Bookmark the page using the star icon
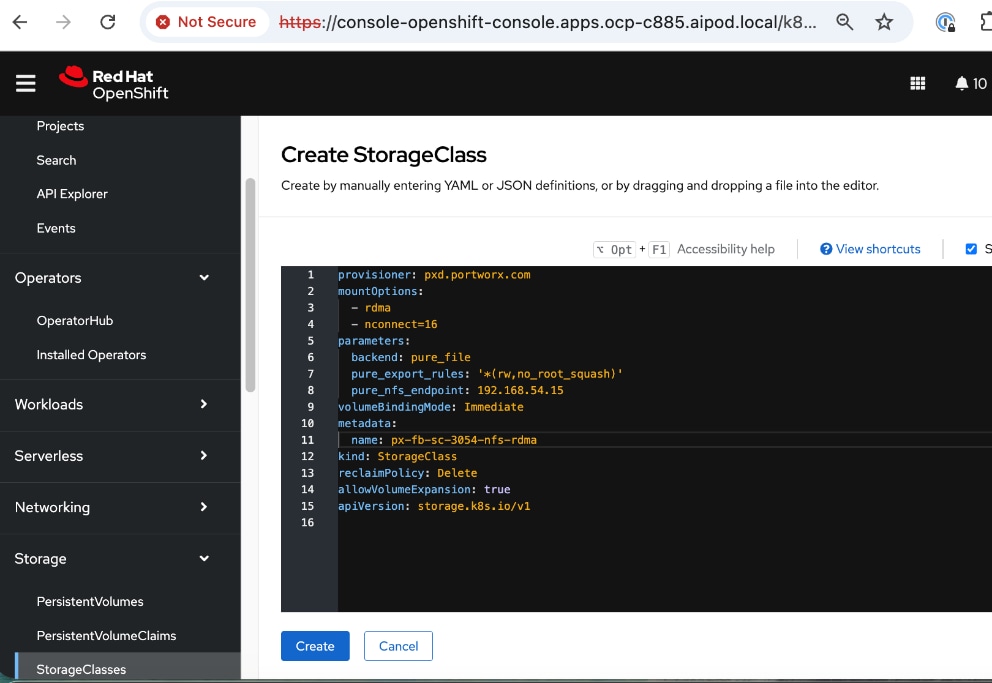The width and height of the screenshot is (992, 683). click(x=884, y=21)
